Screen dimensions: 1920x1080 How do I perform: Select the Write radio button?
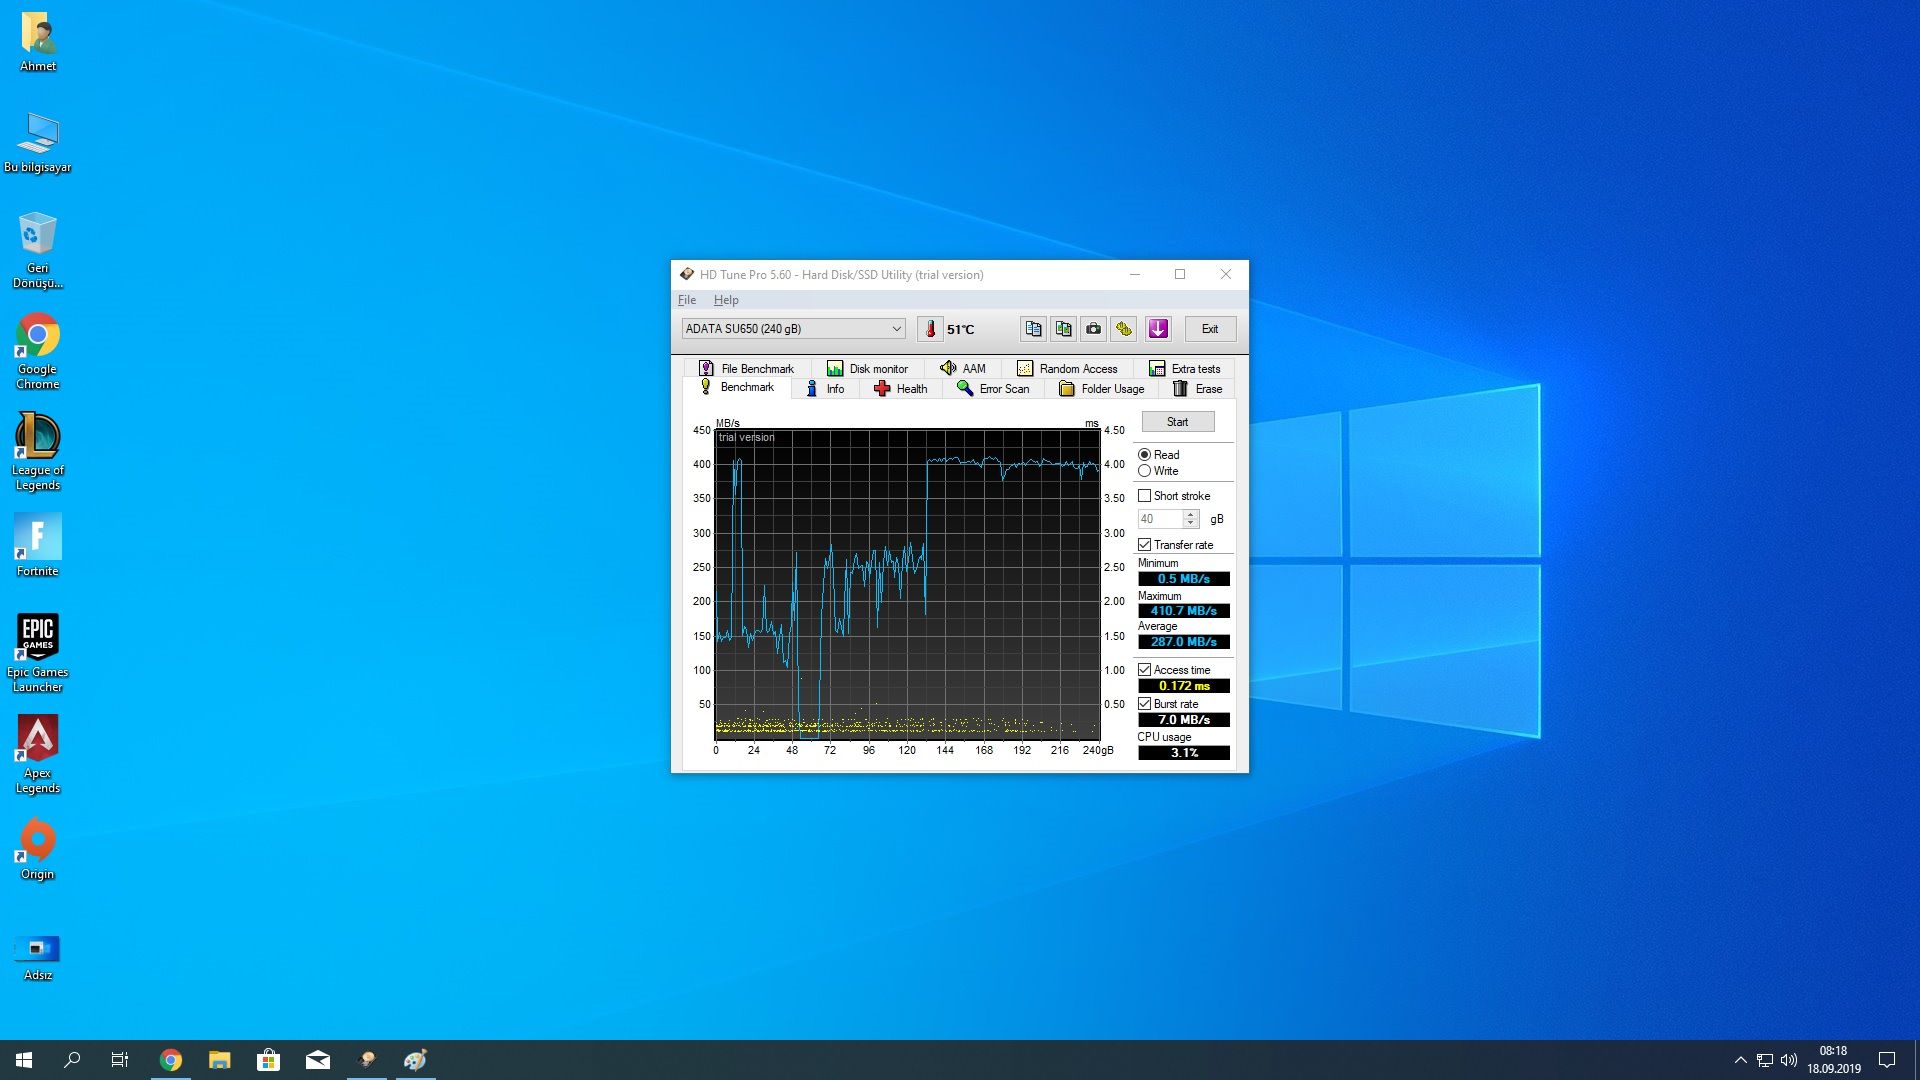pyautogui.click(x=1145, y=471)
